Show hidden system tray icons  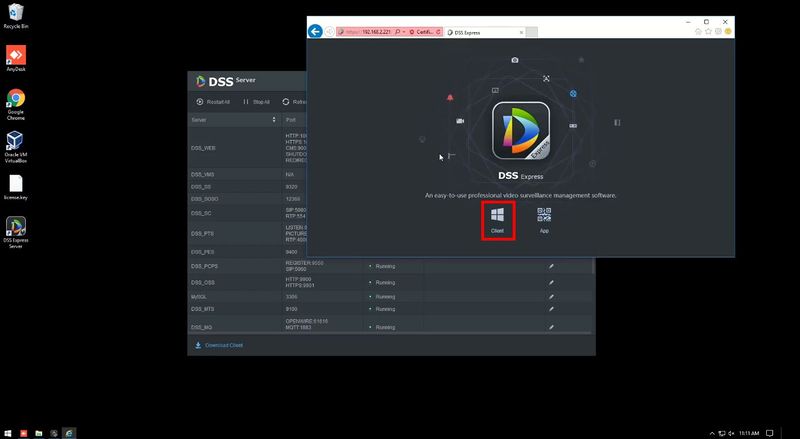[x=712, y=433]
